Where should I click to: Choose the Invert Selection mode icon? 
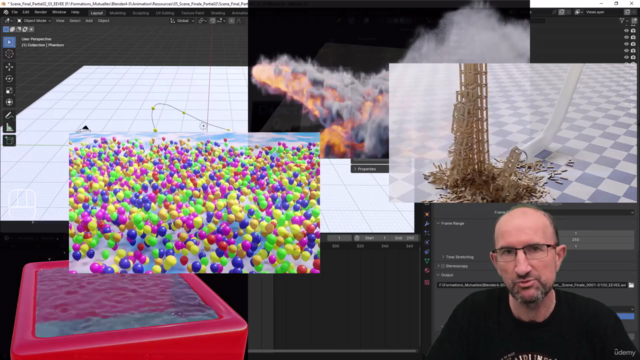click(x=25, y=29)
